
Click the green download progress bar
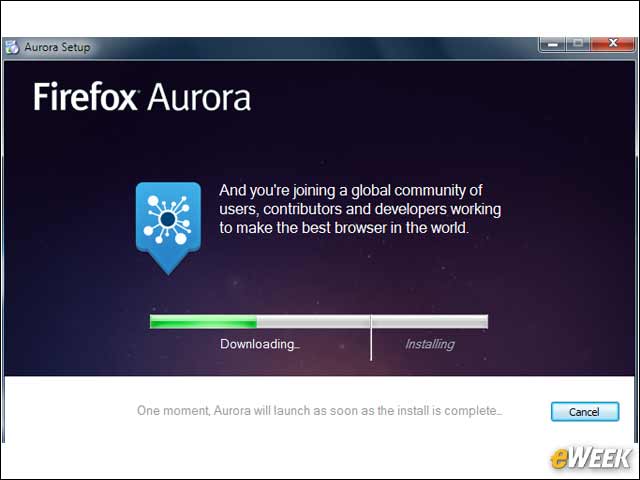coord(318,322)
